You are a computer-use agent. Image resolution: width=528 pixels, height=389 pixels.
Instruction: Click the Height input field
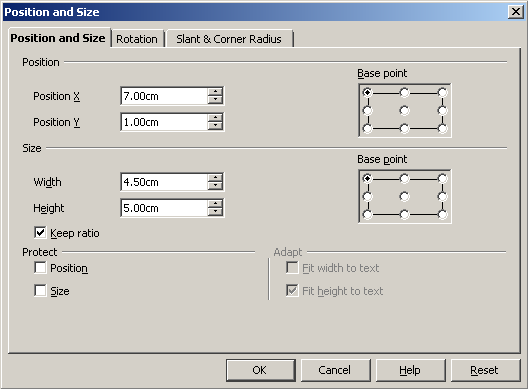[x=164, y=208]
